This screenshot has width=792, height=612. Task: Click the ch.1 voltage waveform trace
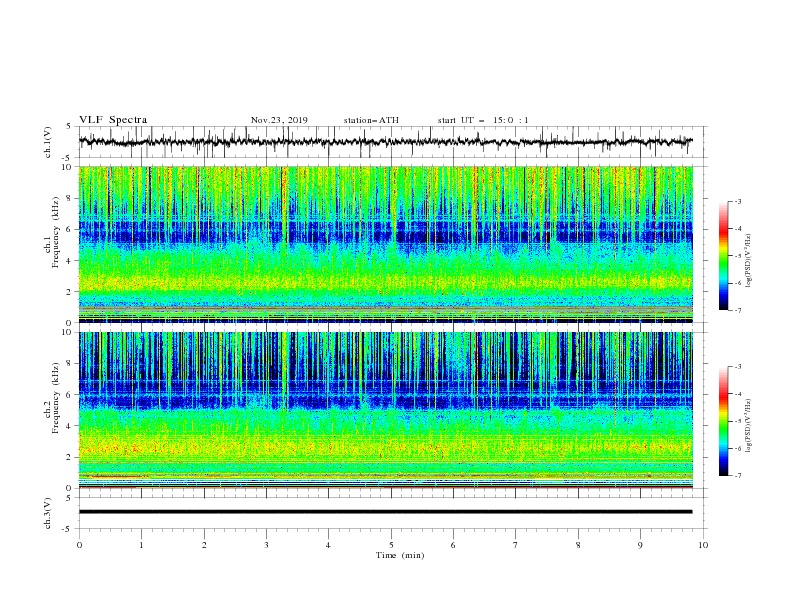click(385, 142)
